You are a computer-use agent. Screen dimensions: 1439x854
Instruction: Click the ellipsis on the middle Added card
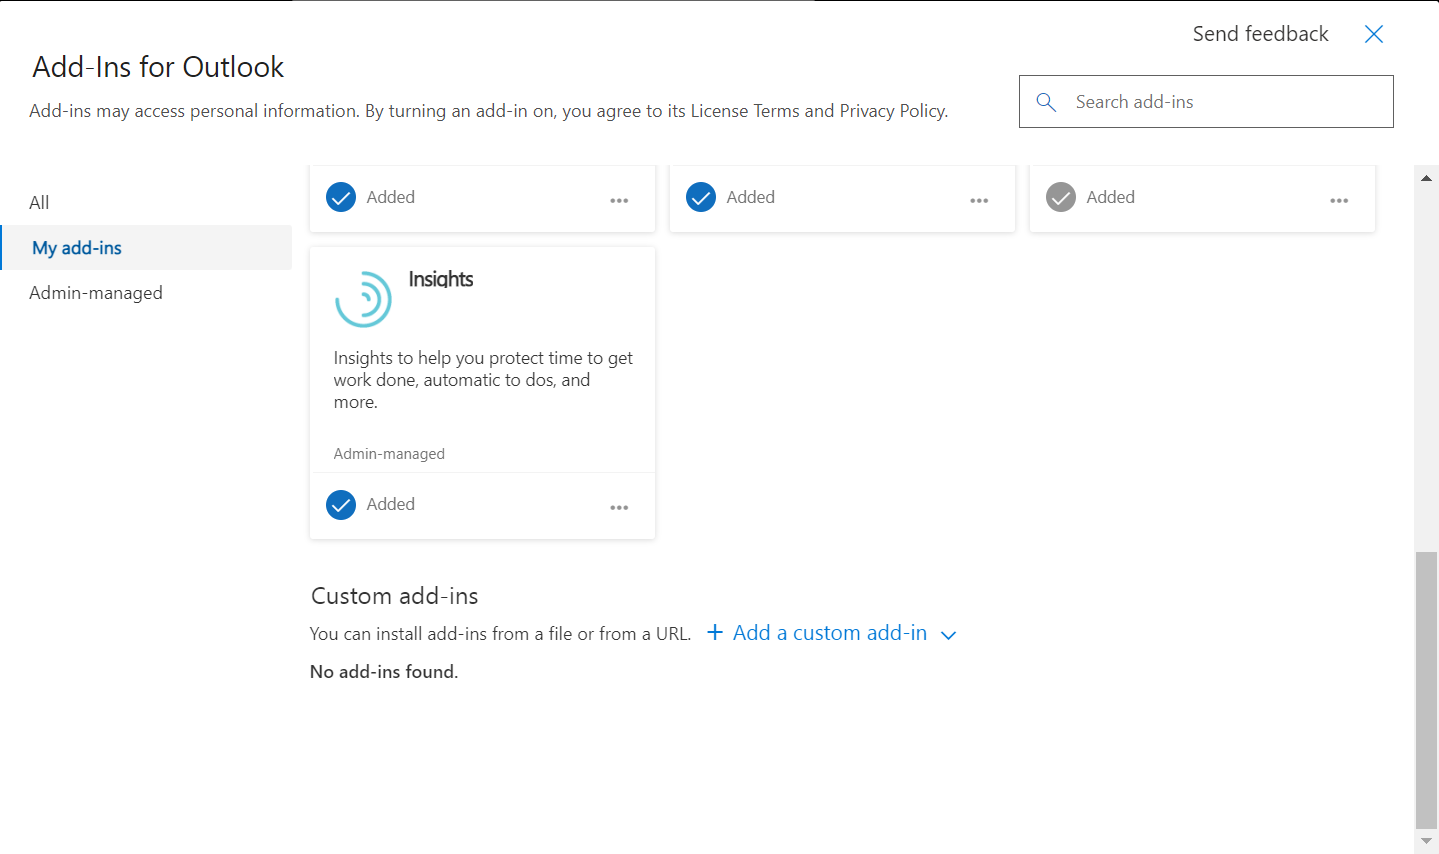979,200
